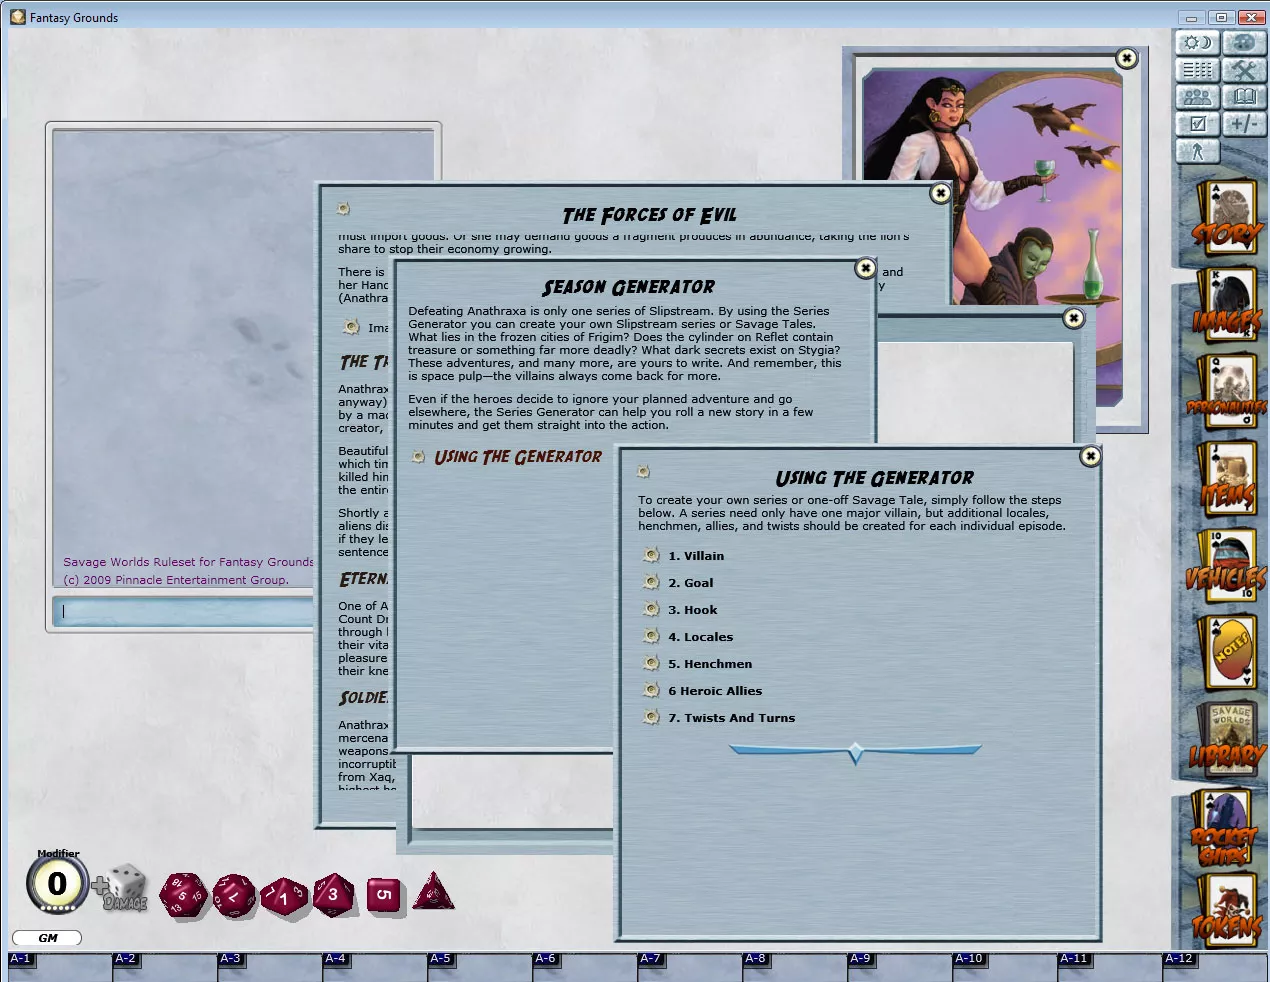Click Savage Worlds Ruleset chat text

click(x=188, y=562)
